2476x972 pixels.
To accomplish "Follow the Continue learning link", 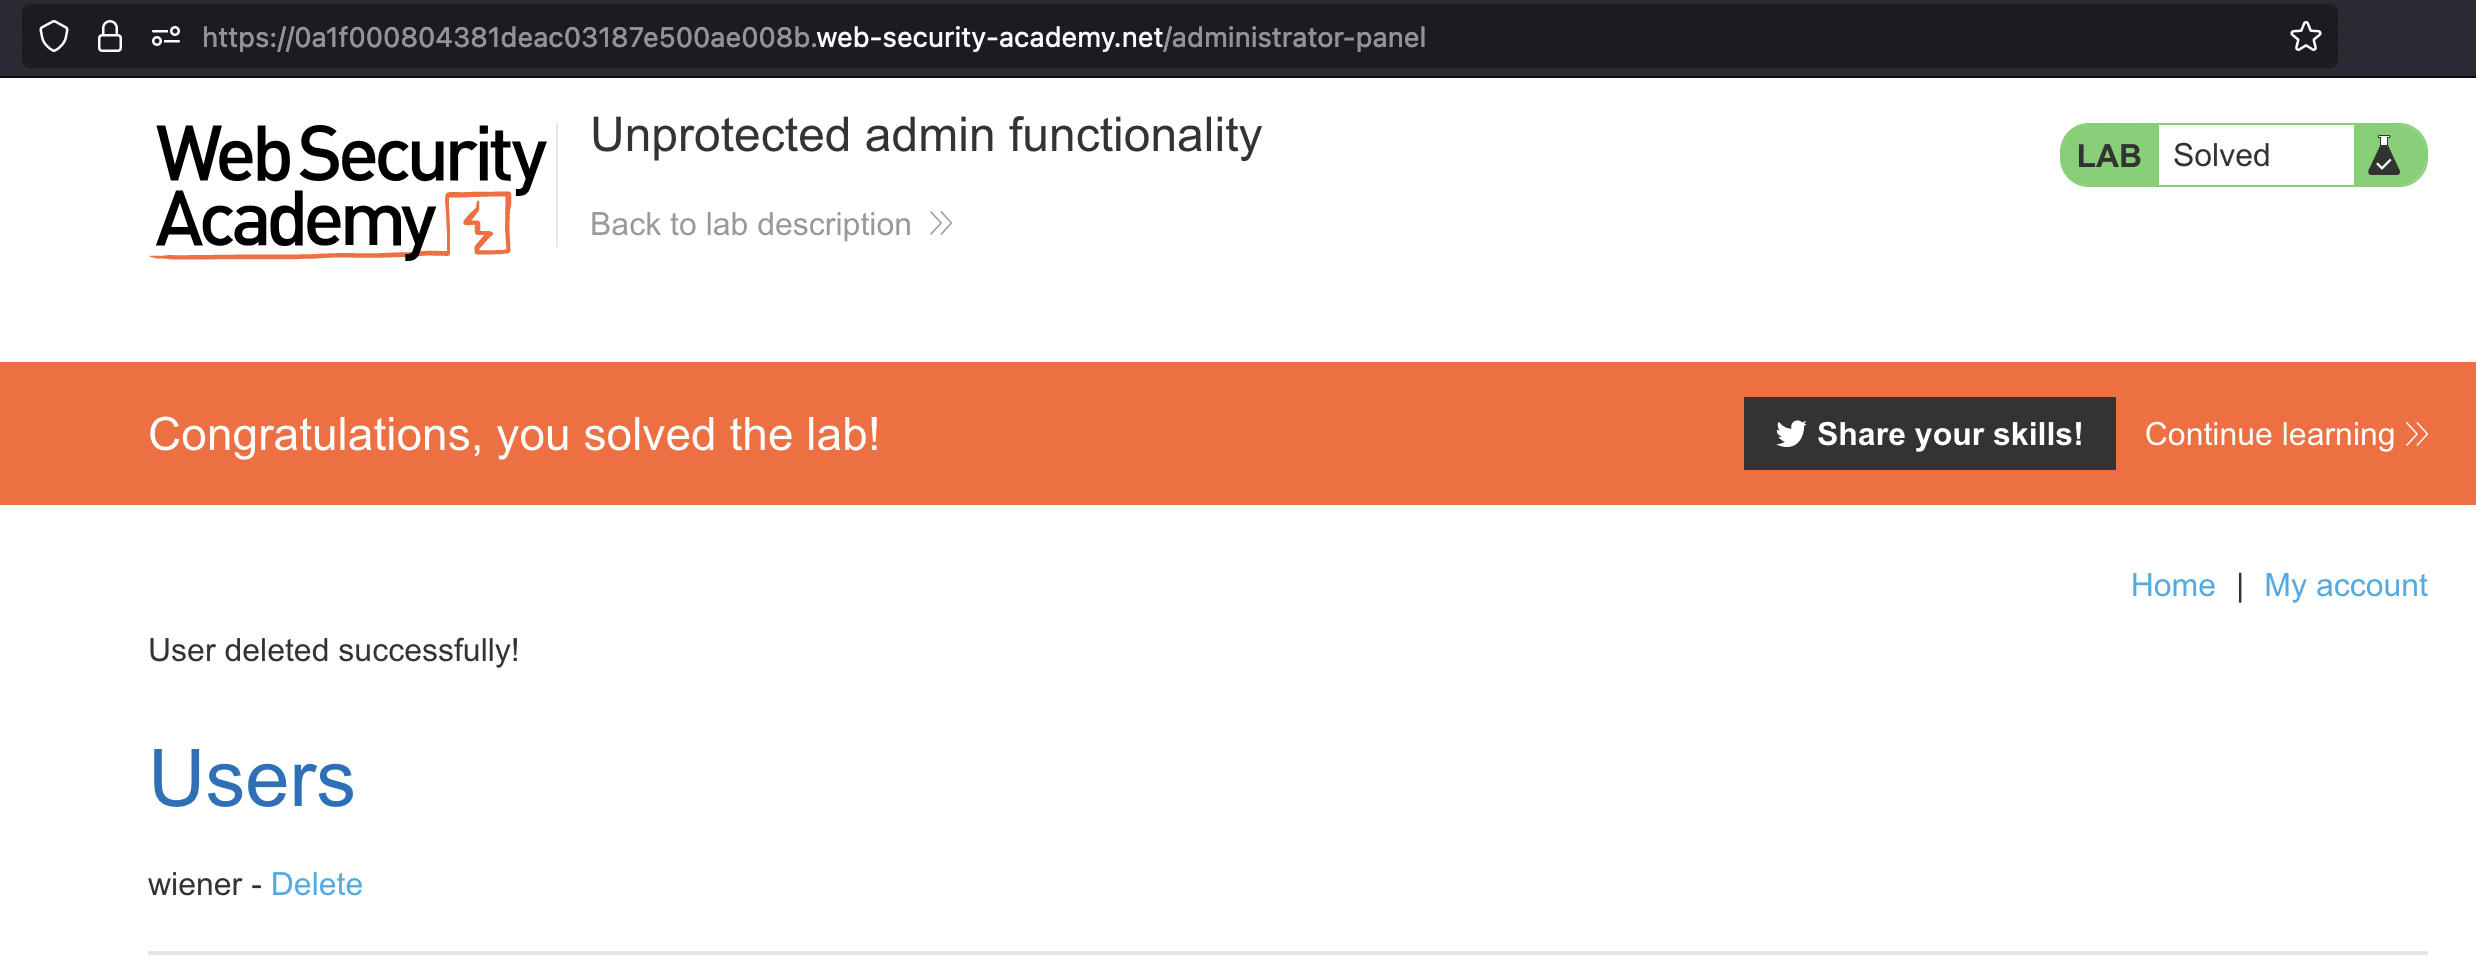I will point(2269,434).
